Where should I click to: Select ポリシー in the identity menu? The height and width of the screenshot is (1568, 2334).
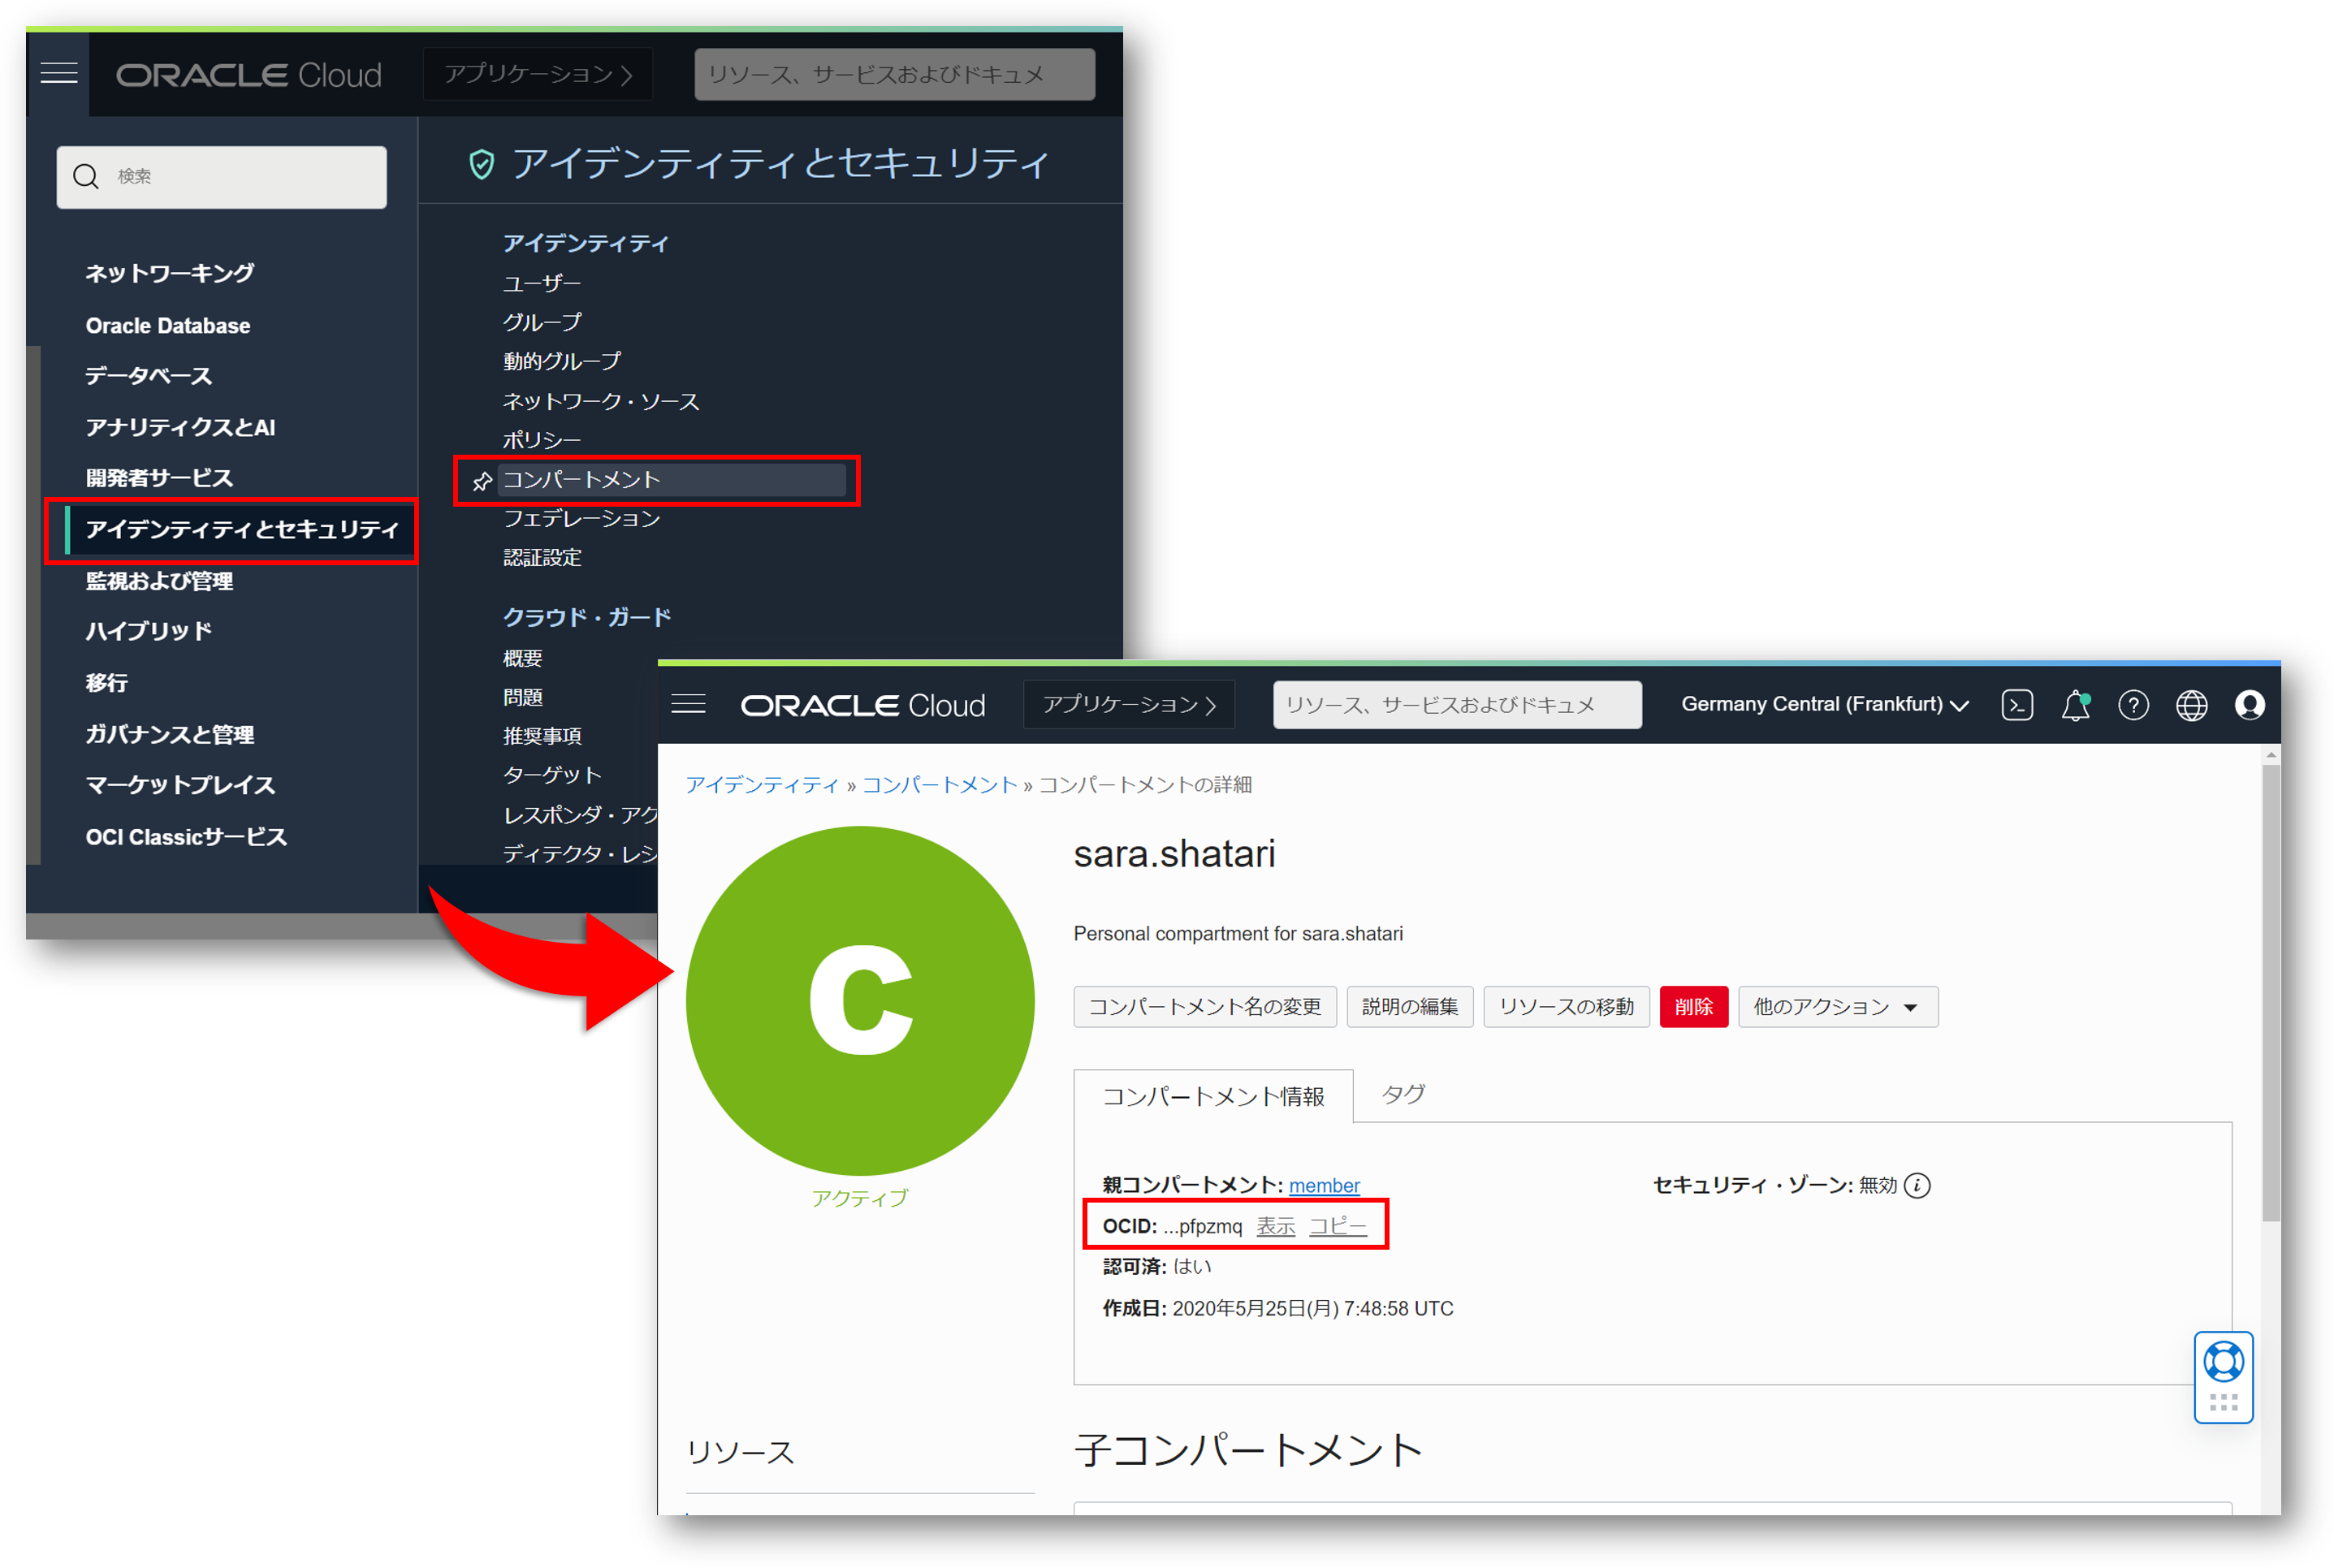[541, 439]
